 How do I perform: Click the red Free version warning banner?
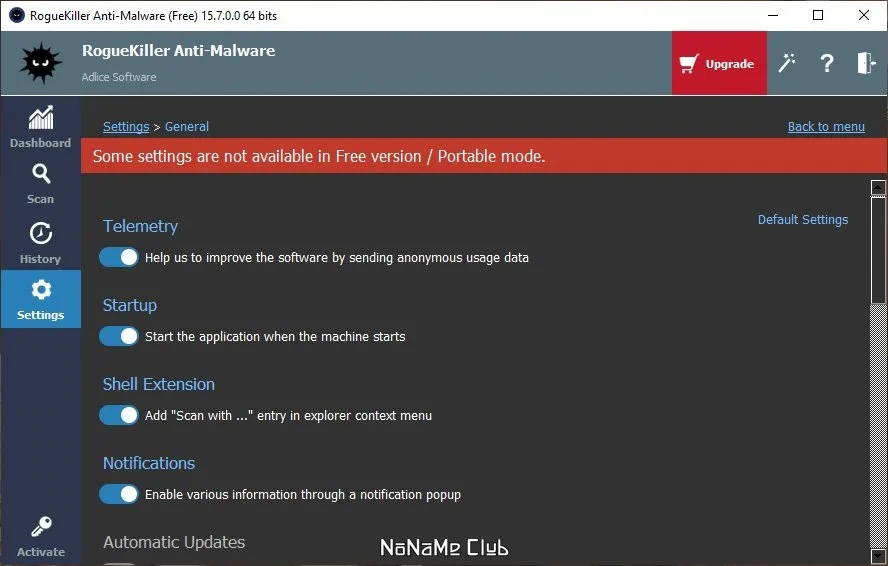click(484, 156)
